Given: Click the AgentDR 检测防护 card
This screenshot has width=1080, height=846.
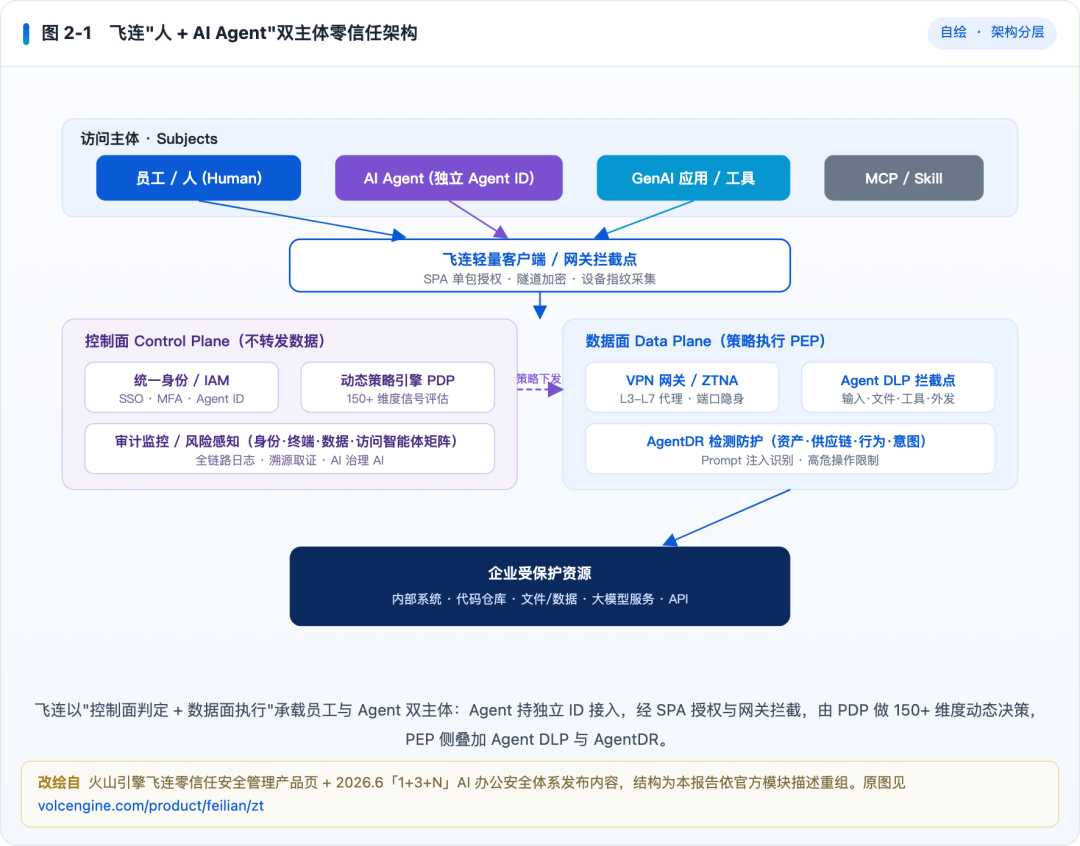Looking at the screenshot, I should [790, 448].
